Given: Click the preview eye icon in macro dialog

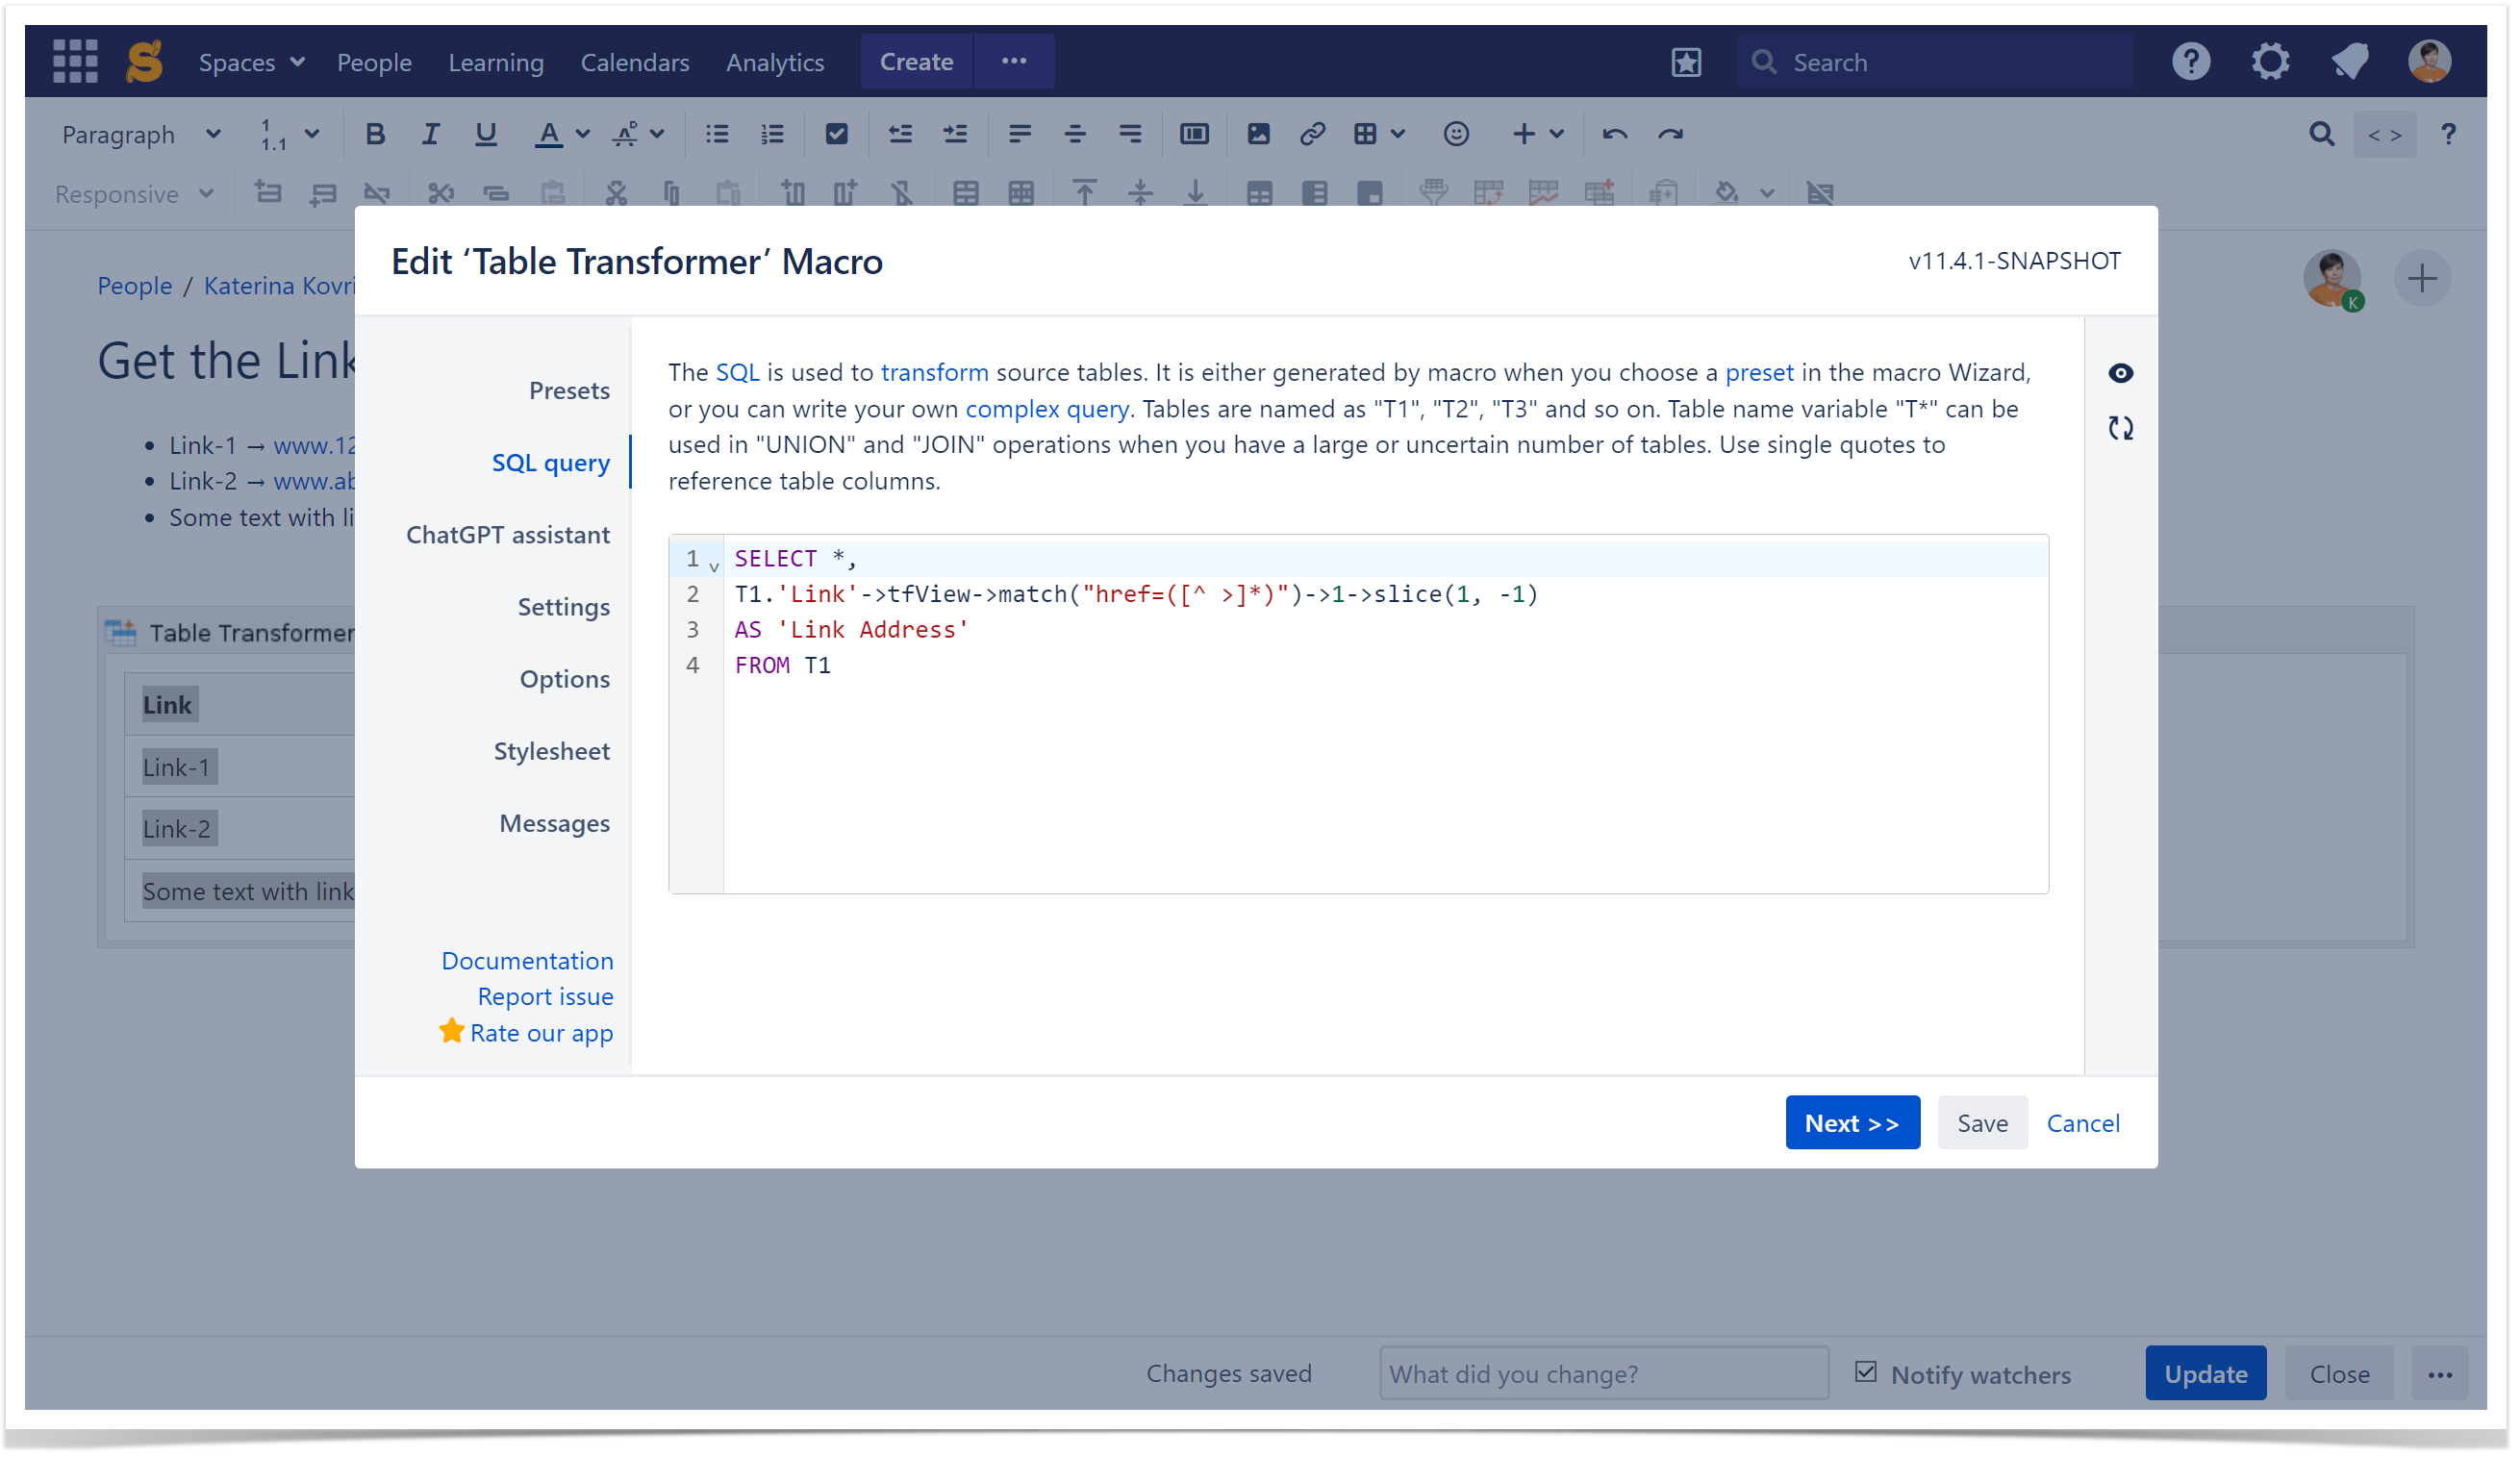Looking at the screenshot, I should (x=2120, y=373).
